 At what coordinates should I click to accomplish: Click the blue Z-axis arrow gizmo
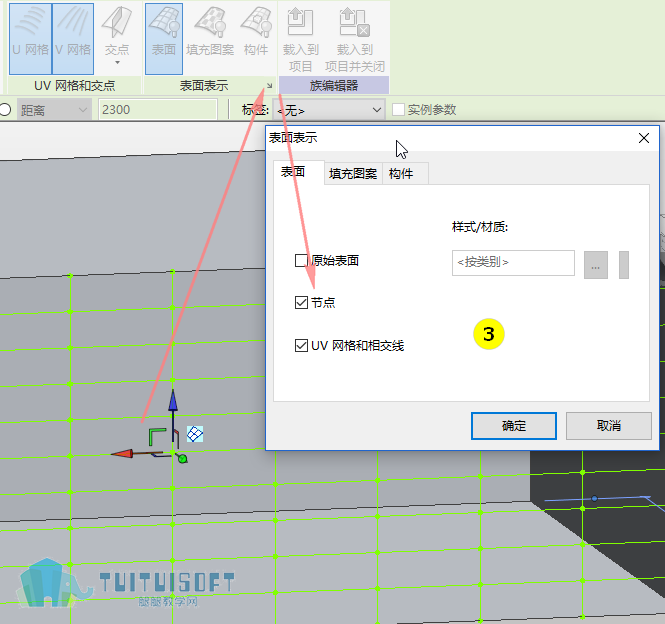(173, 400)
